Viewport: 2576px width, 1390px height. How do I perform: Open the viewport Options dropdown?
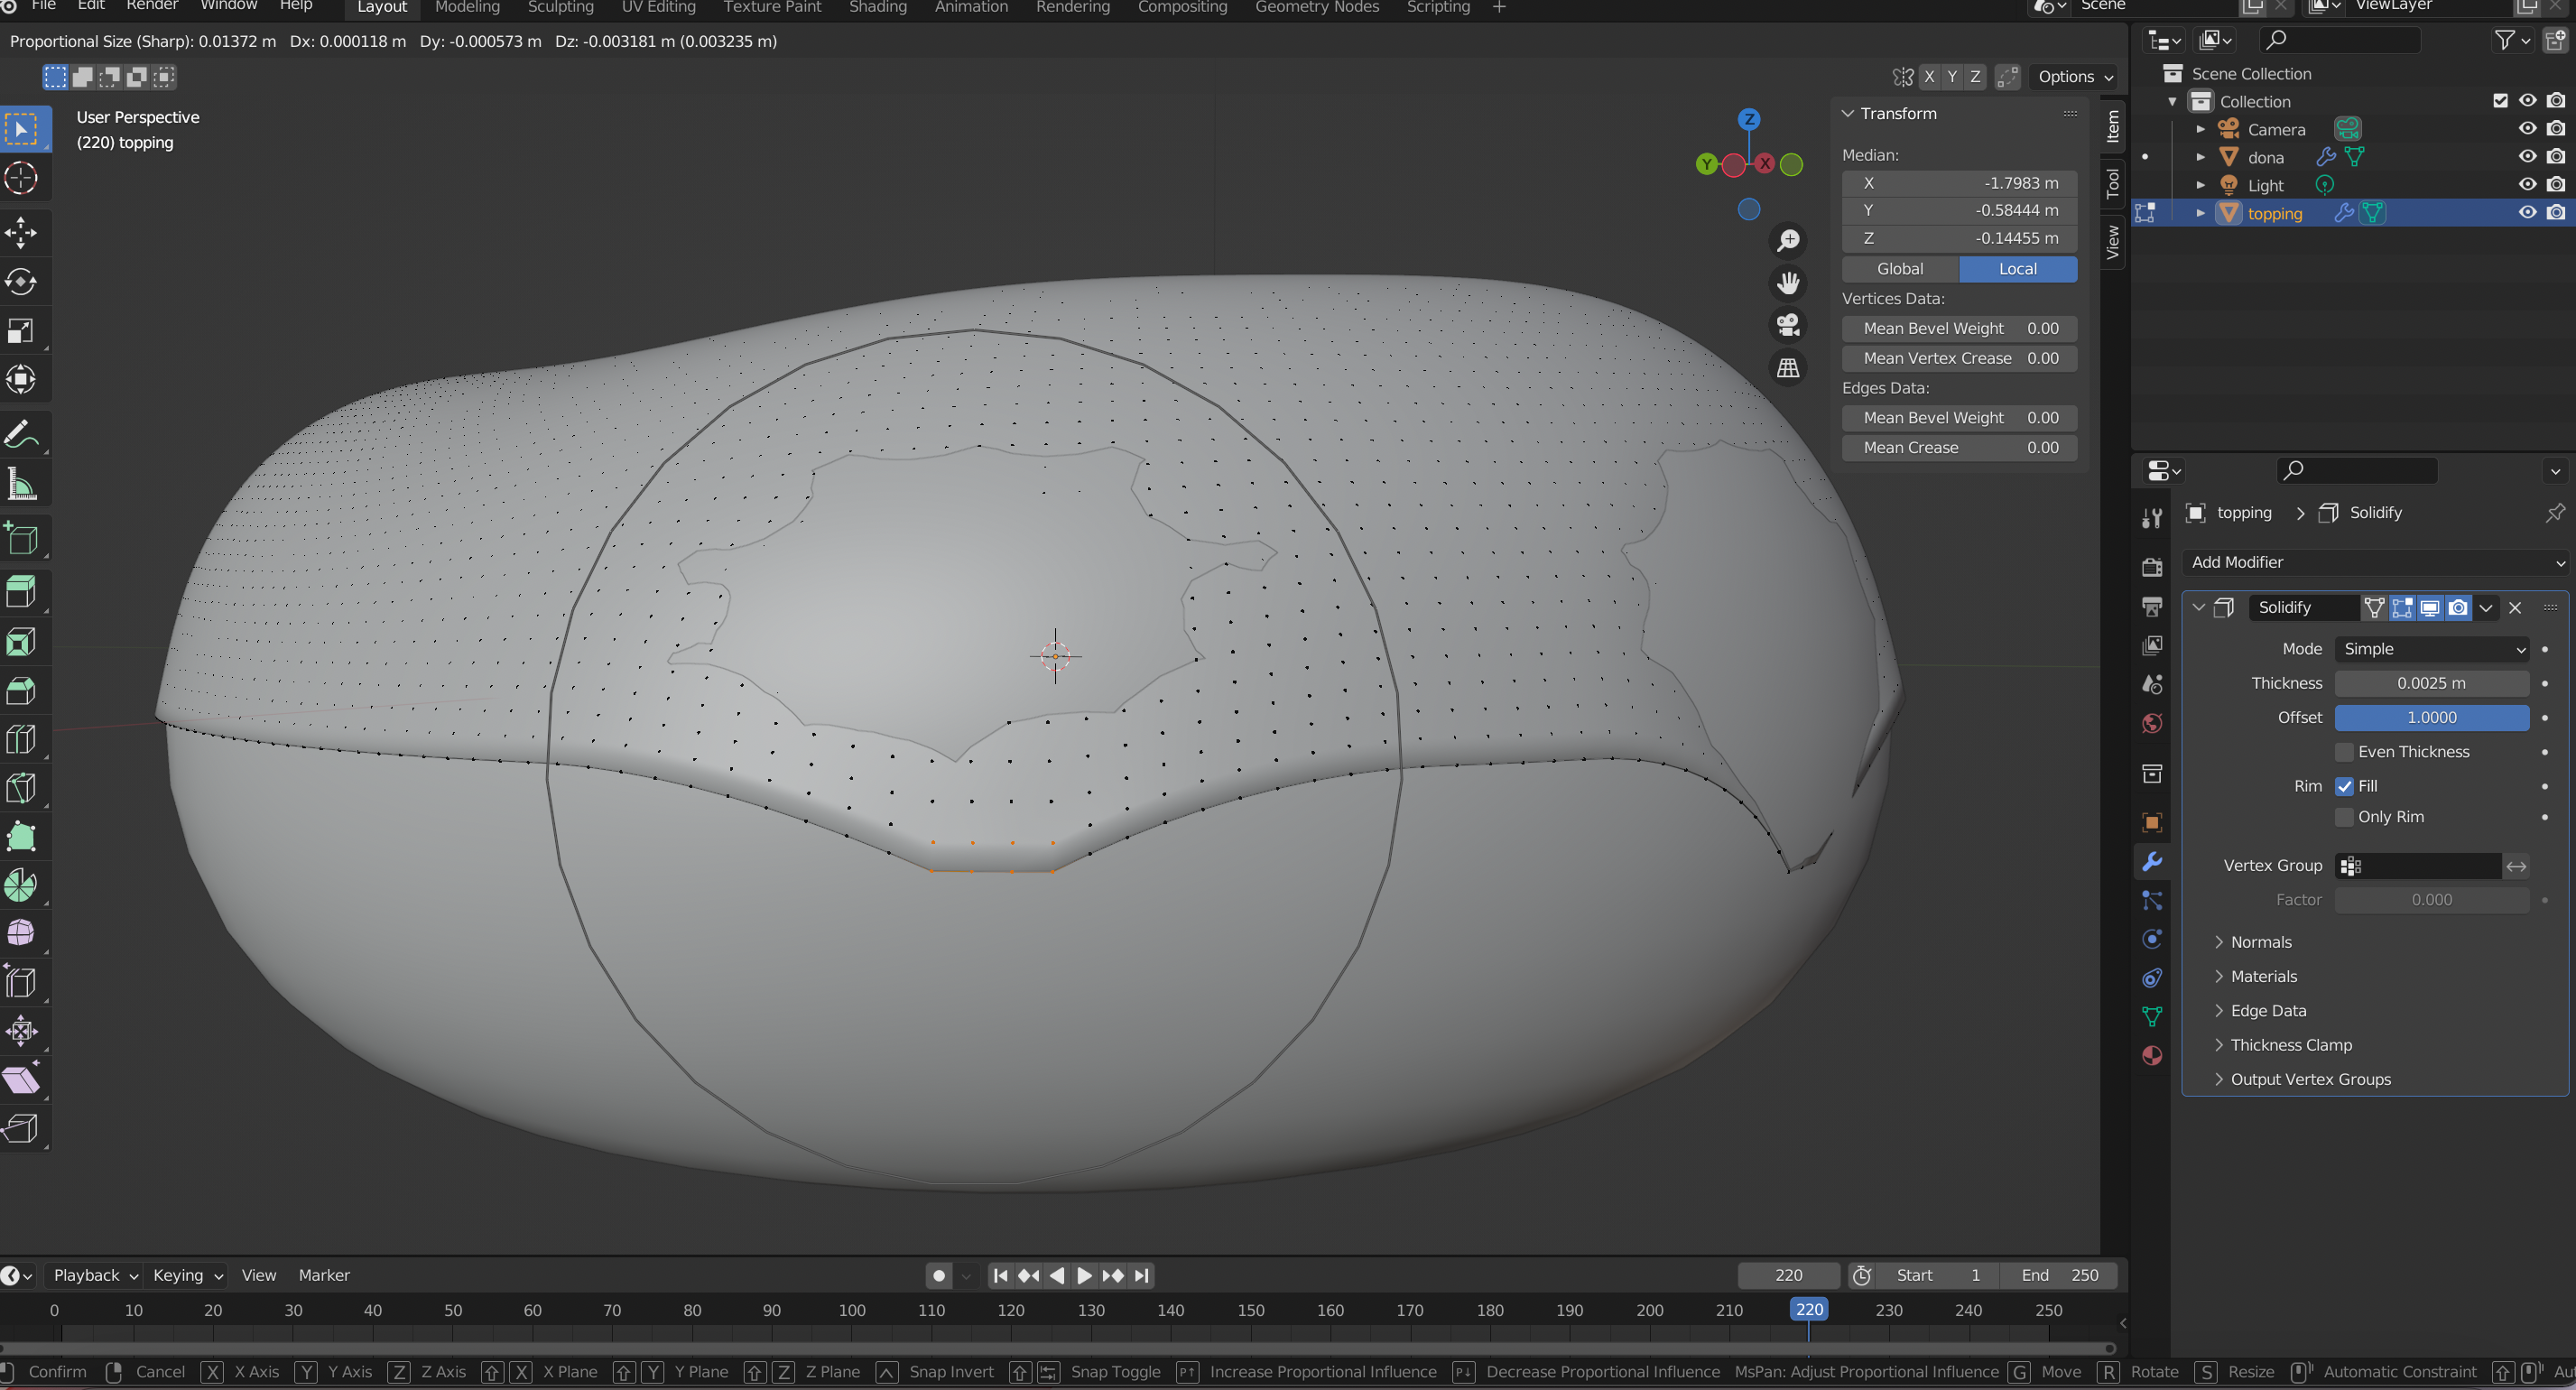2075,77
